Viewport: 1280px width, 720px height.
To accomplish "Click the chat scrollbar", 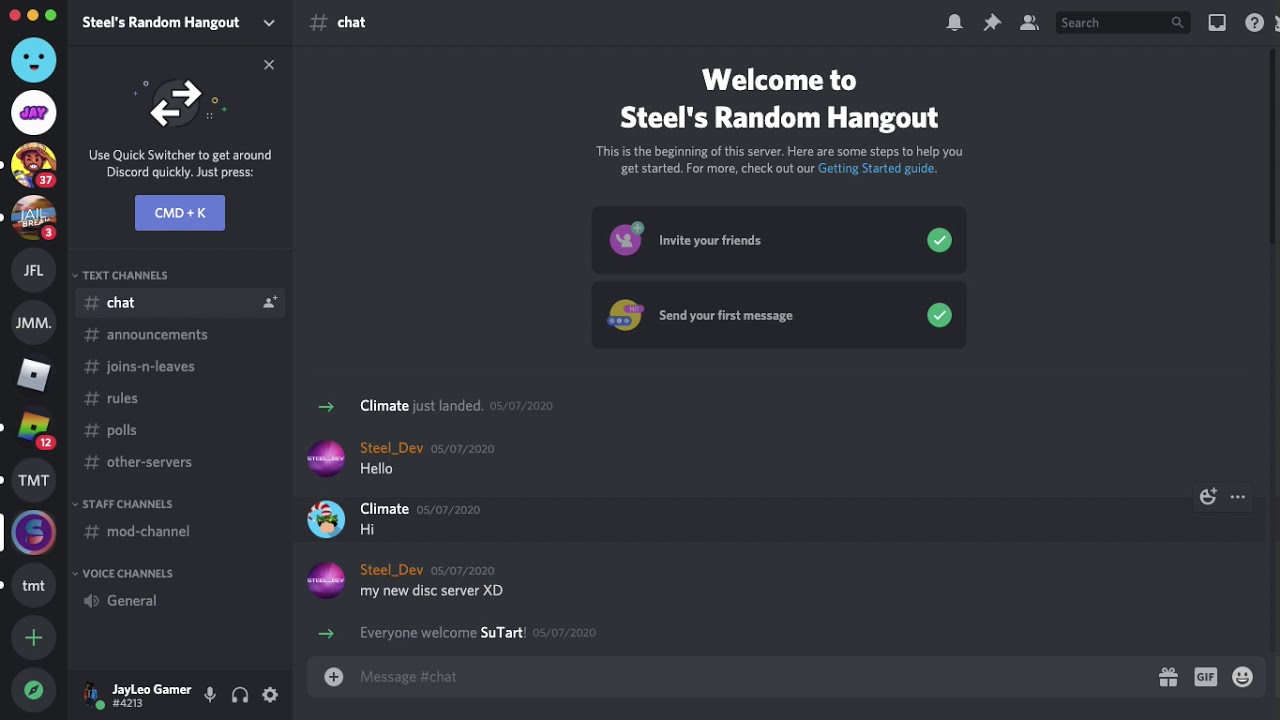I will pos(1273,146).
